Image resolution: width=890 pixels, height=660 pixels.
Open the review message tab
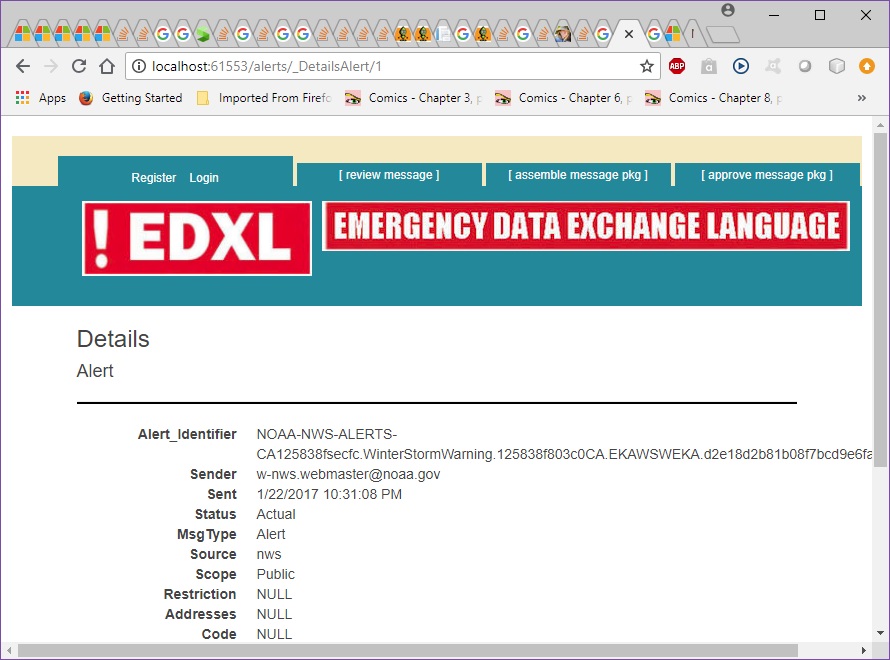pos(389,175)
